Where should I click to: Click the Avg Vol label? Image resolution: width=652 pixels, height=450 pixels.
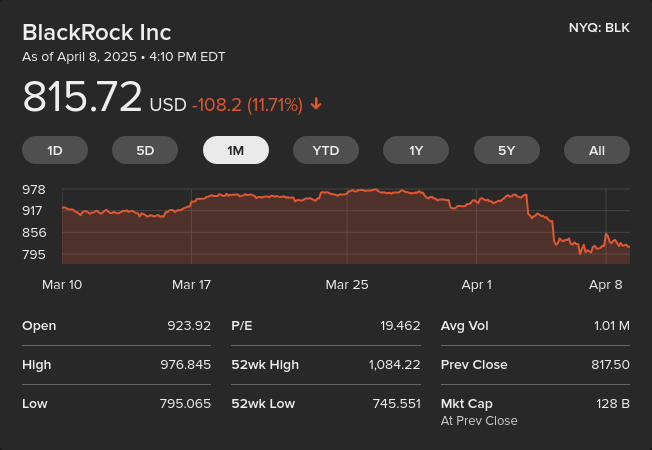pos(464,326)
